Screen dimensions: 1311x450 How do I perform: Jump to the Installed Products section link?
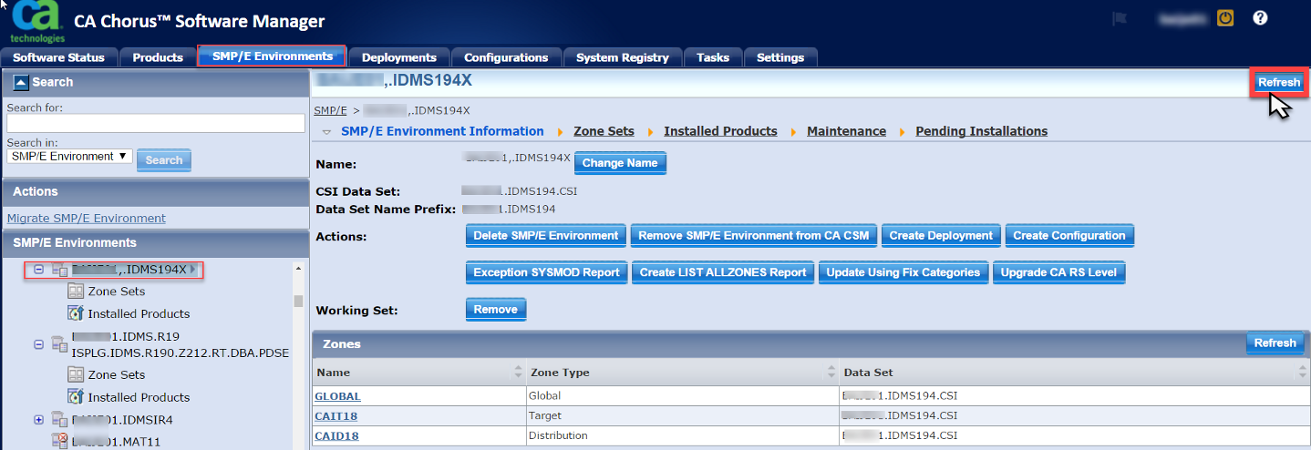(x=720, y=131)
